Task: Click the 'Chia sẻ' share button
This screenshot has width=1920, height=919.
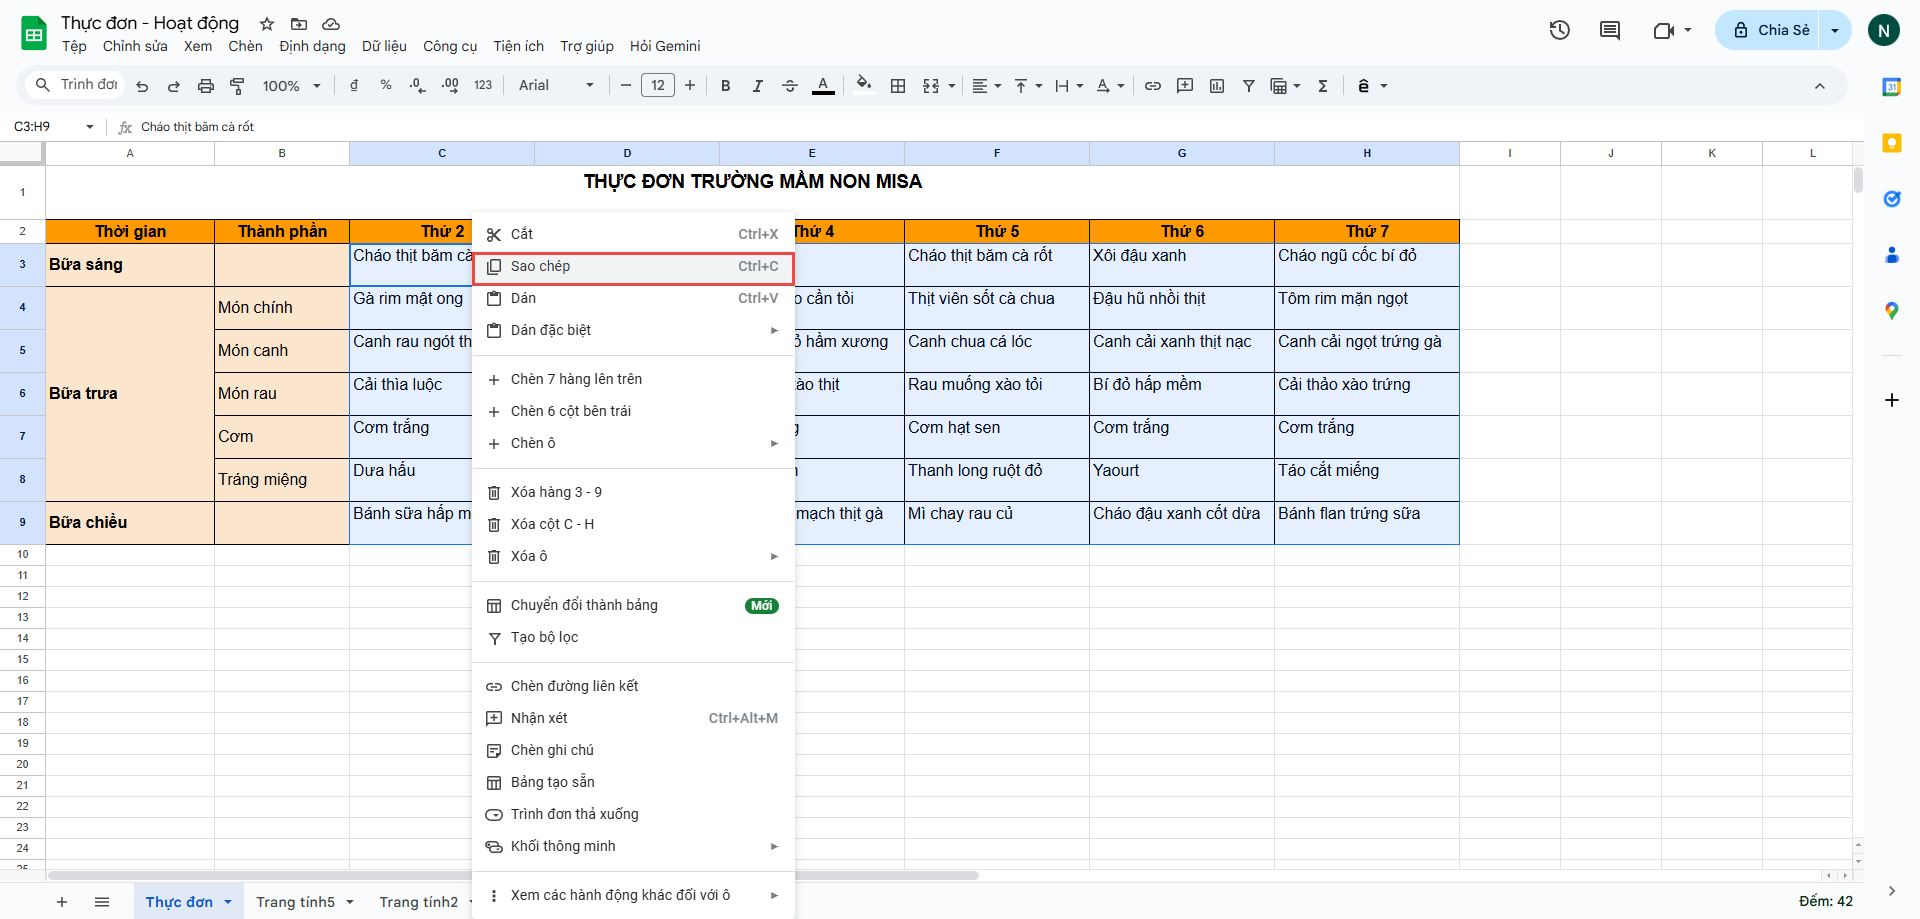Action: coord(1771,30)
